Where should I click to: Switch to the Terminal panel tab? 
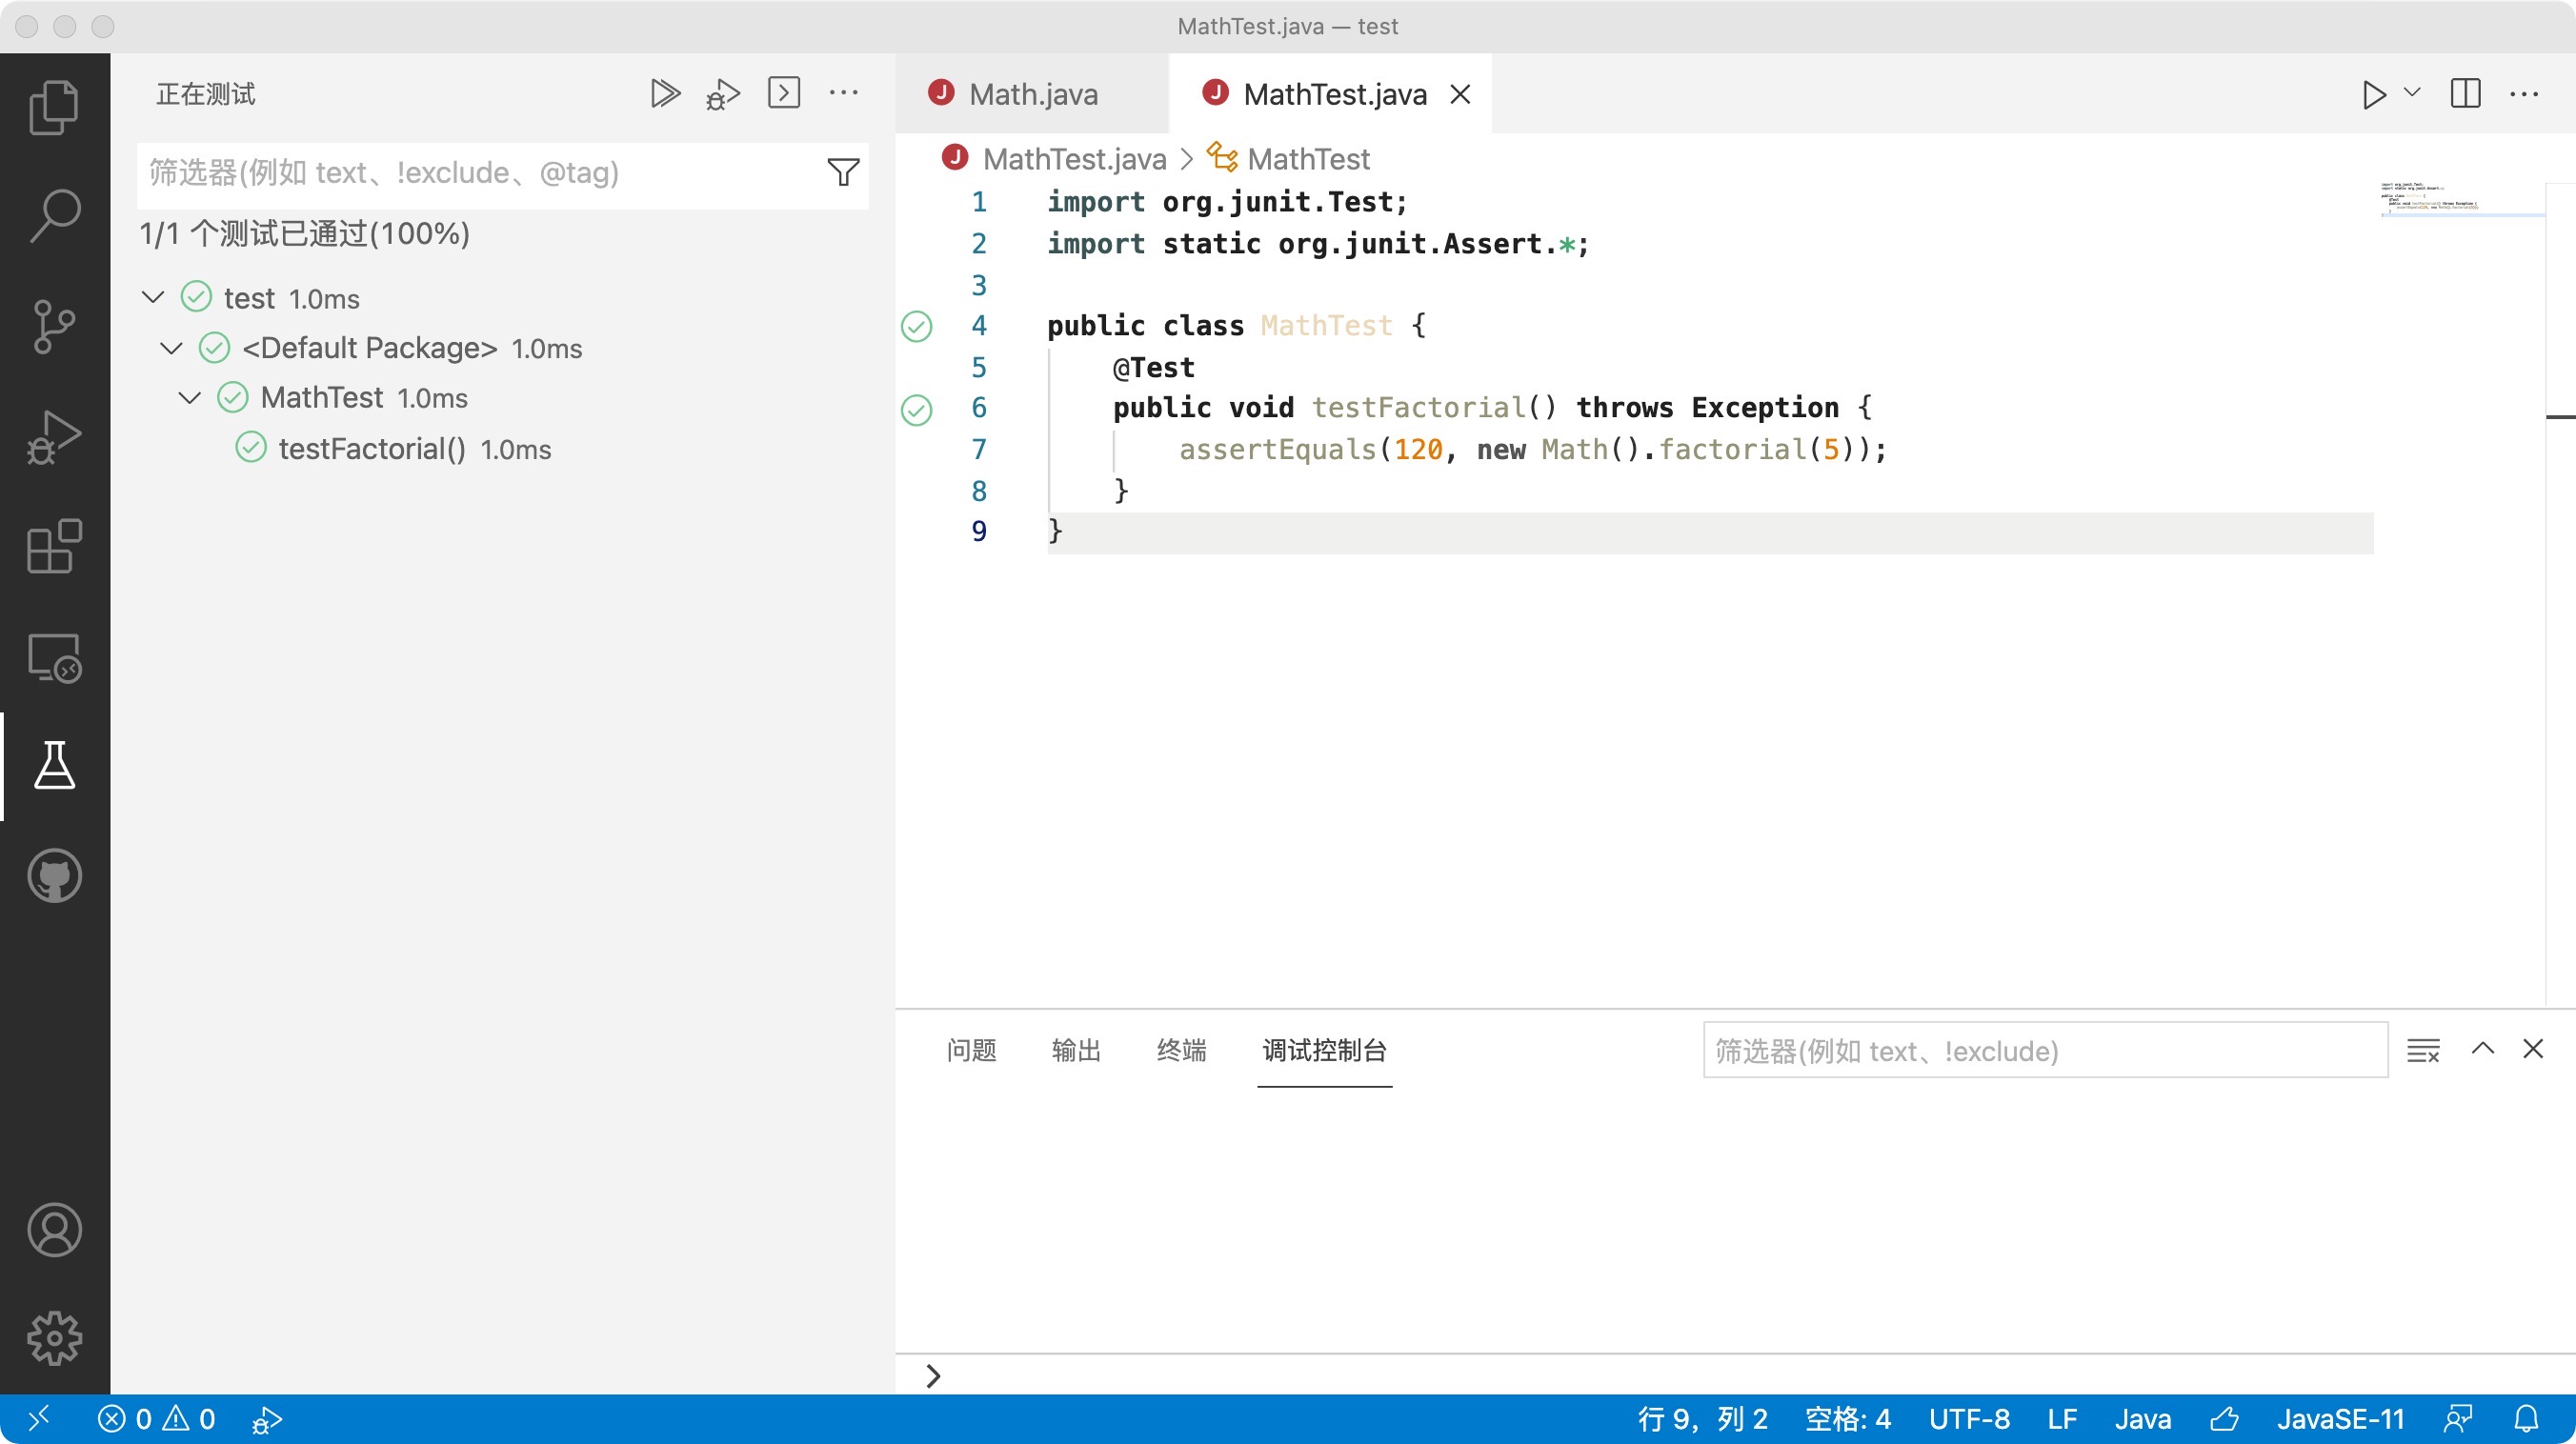point(1181,1050)
